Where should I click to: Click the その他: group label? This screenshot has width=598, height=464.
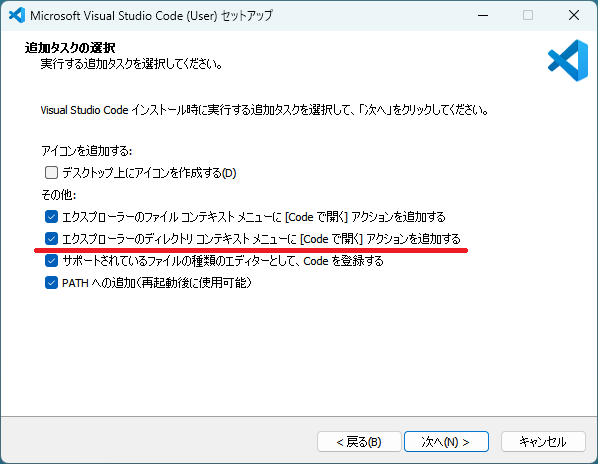click(59, 195)
